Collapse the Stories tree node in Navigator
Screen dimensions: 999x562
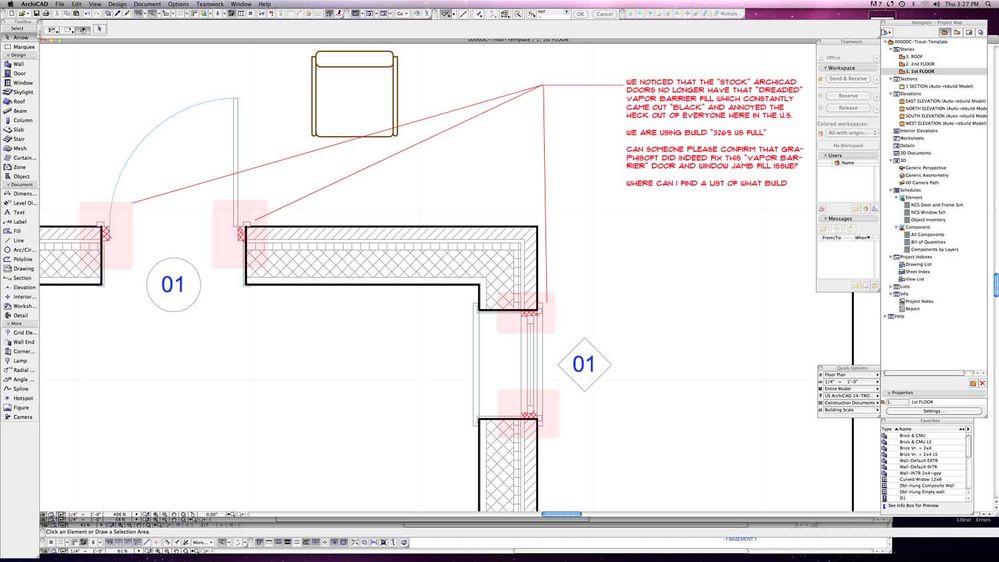(x=891, y=49)
